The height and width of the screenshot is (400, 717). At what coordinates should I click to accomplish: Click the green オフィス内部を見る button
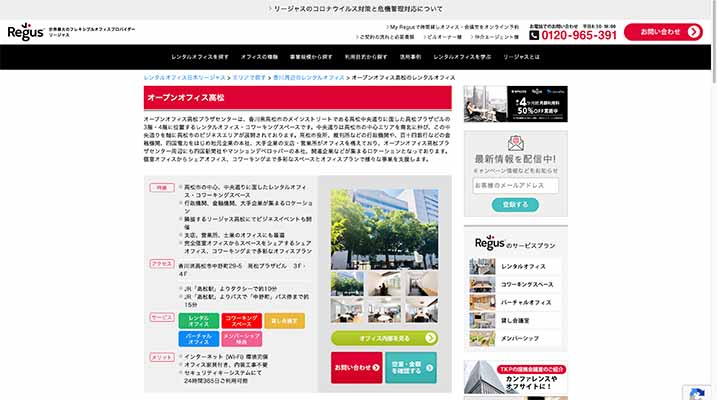click(x=385, y=338)
